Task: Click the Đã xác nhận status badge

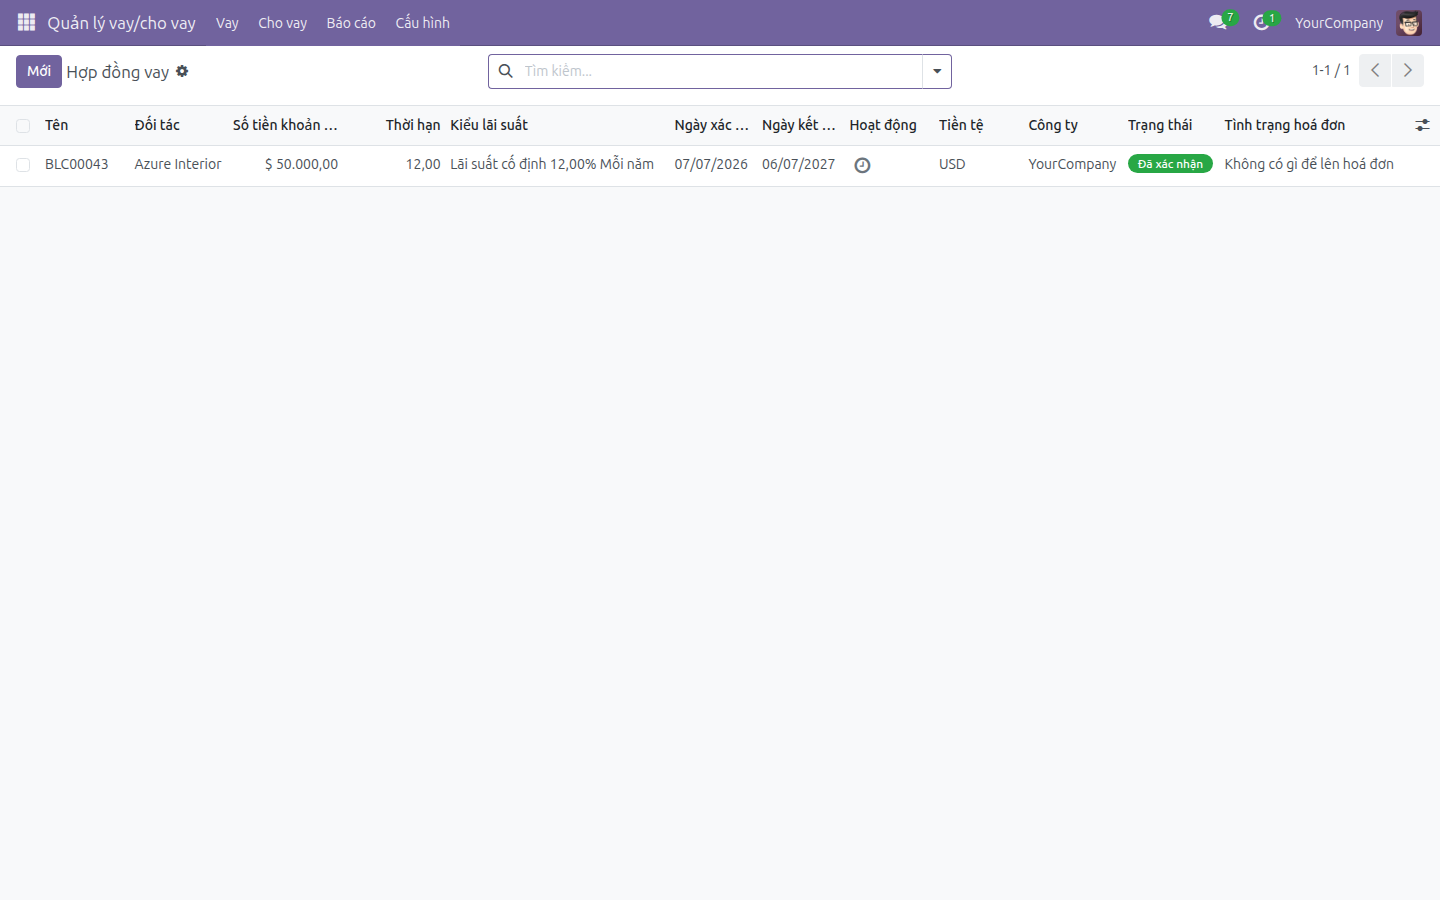Action: pos(1170,164)
